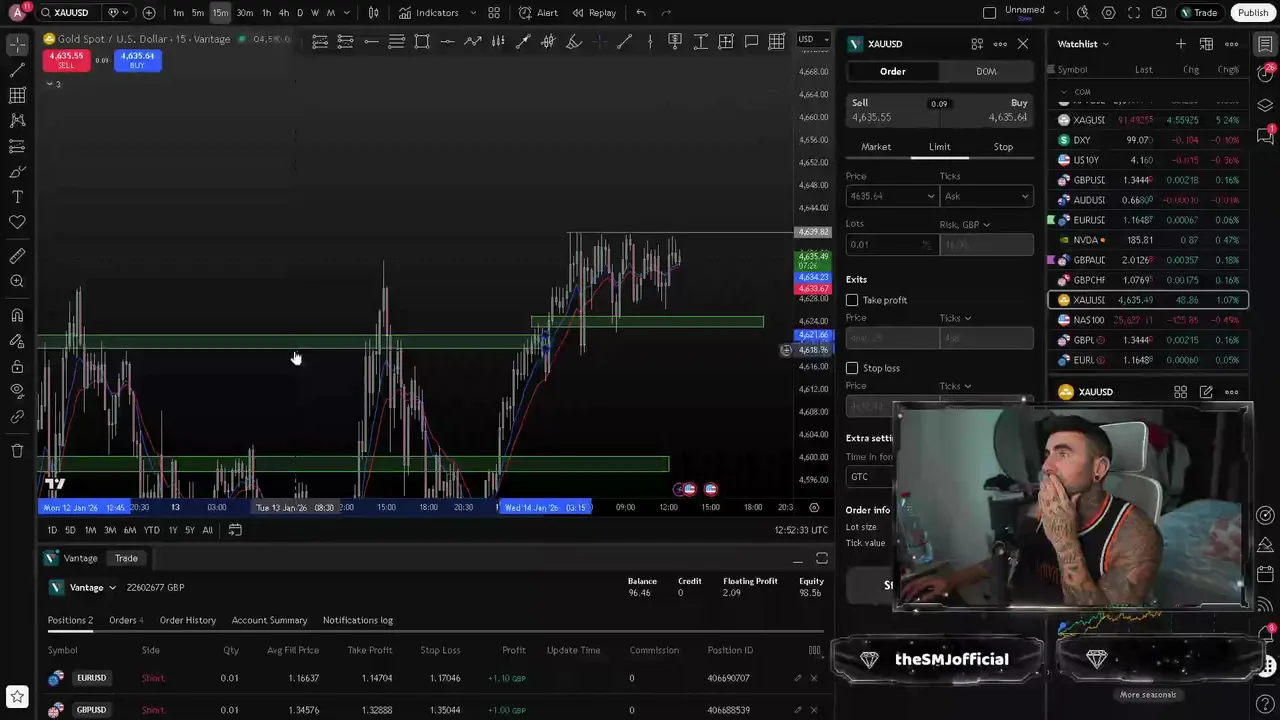Open go to date calendar icon
Screen dimensions: 1280x720
point(235,530)
